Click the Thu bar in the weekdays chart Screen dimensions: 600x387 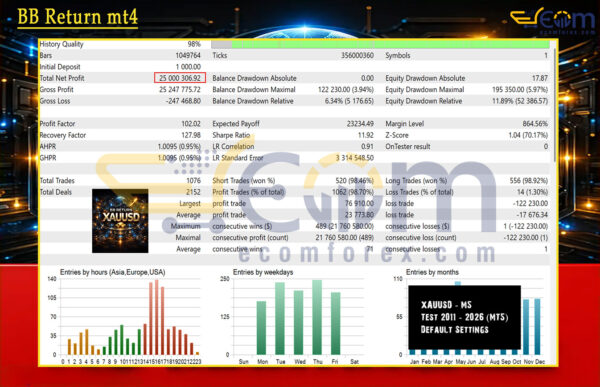point(317,317)
